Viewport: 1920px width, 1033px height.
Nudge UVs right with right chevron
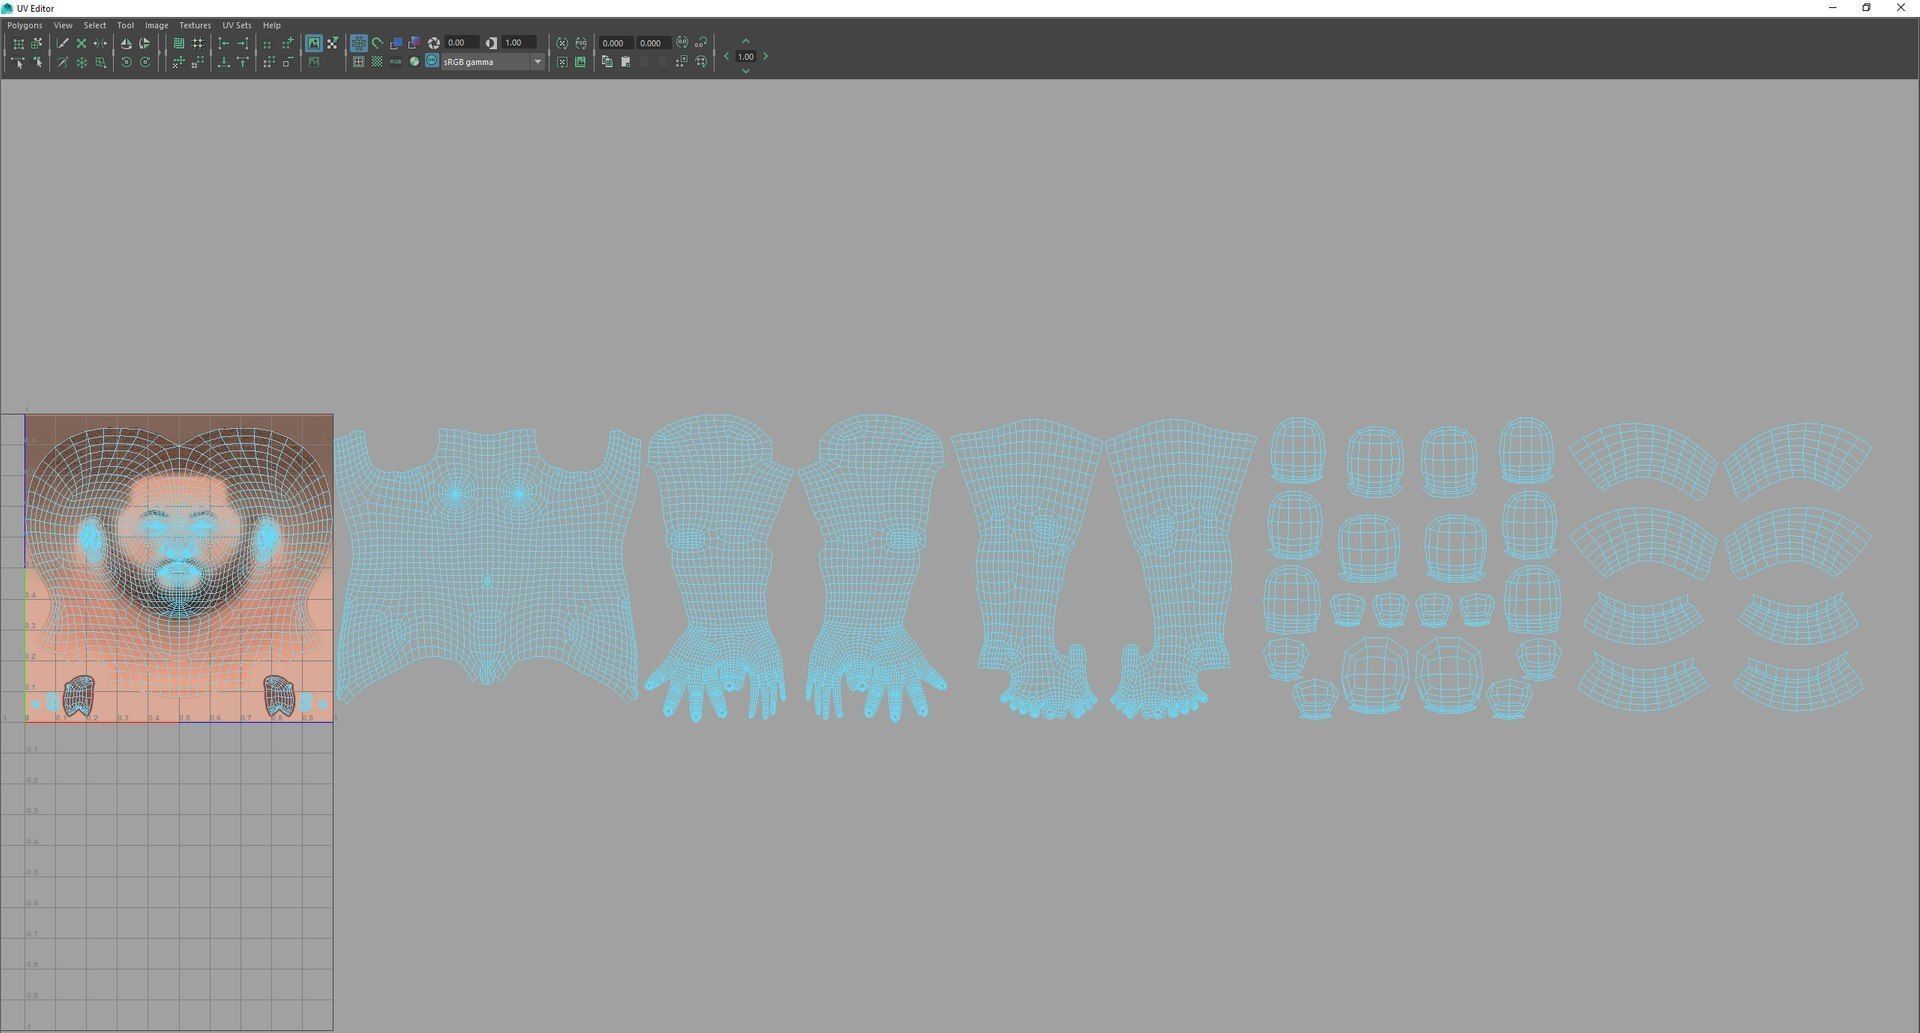(x=765, y=56)
